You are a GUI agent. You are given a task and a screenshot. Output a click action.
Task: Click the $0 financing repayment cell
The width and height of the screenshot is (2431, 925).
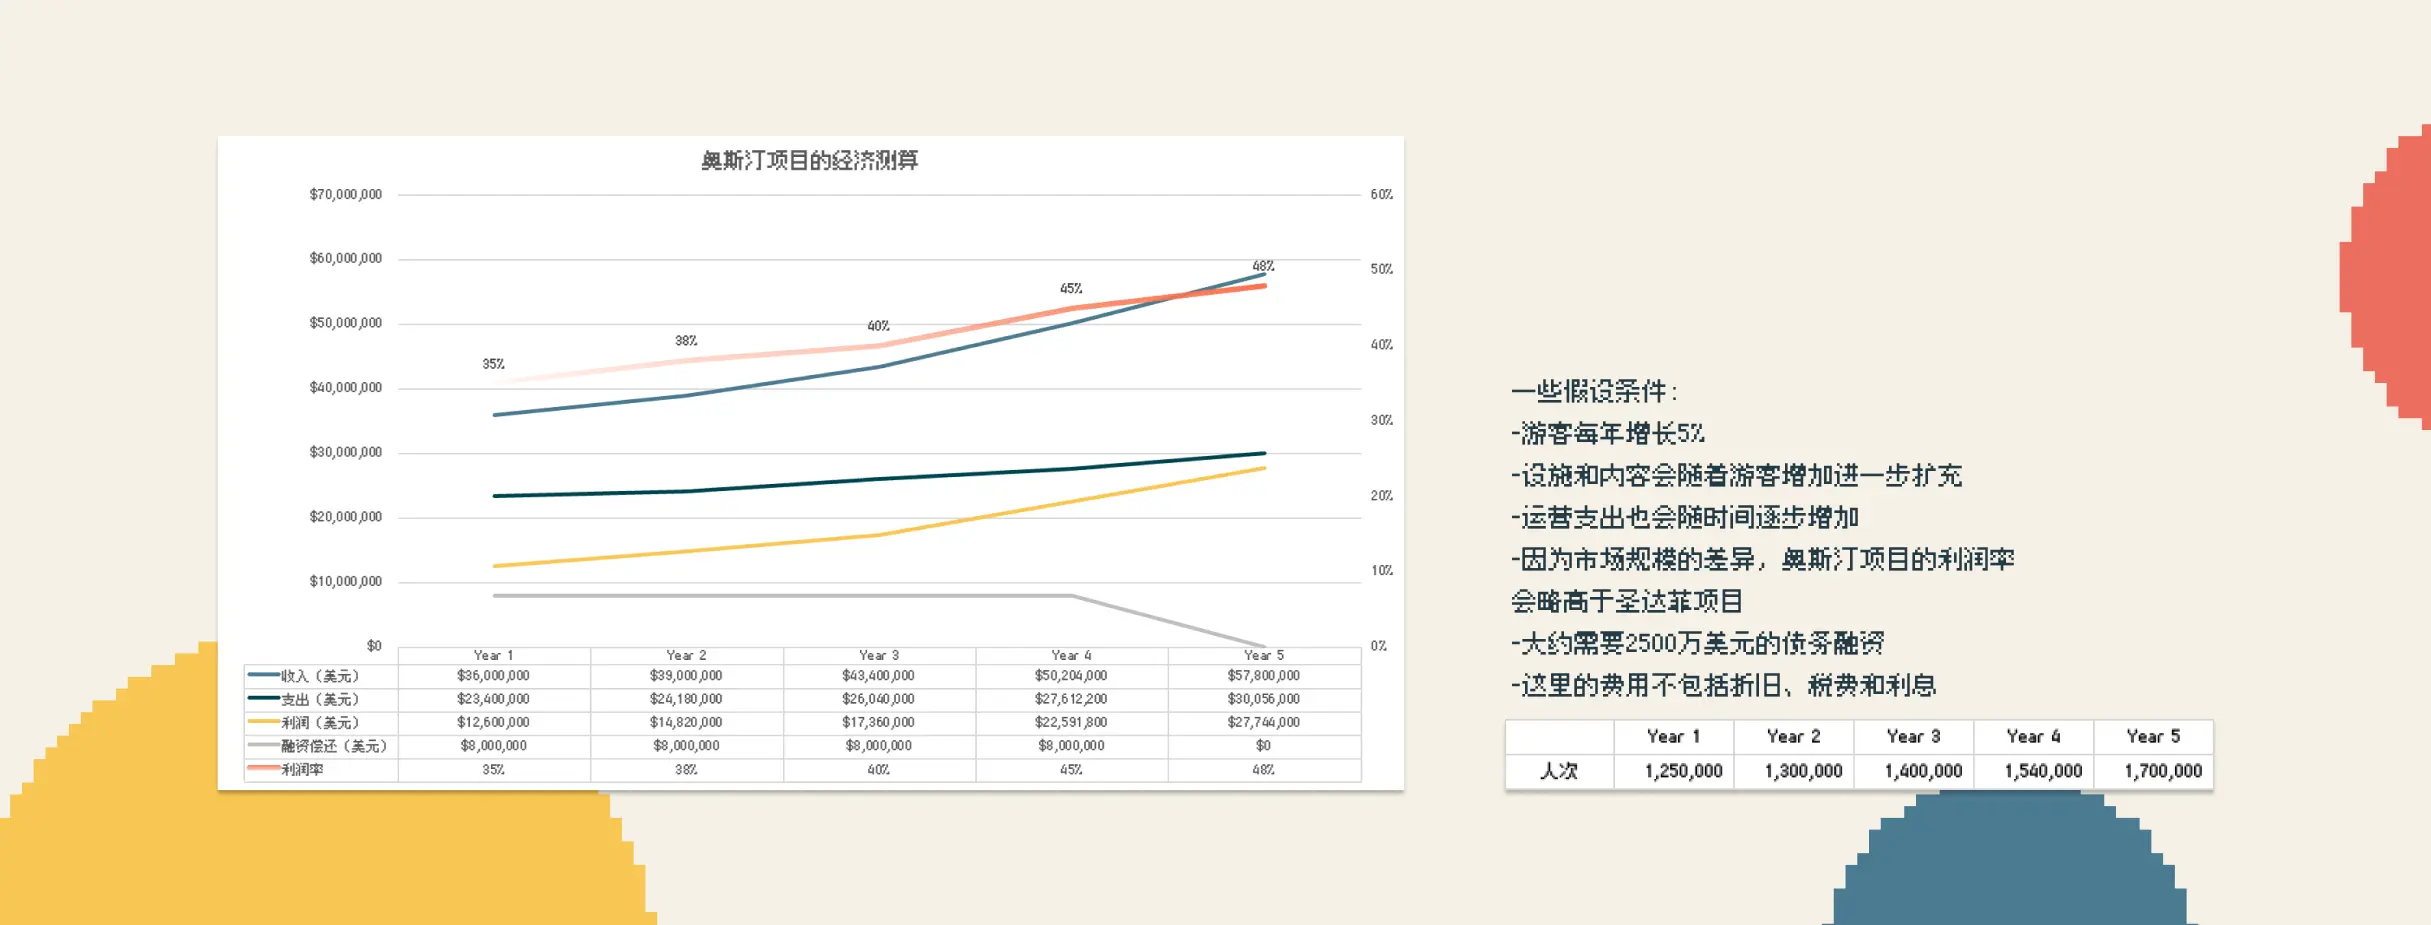tap(1263, 746)
